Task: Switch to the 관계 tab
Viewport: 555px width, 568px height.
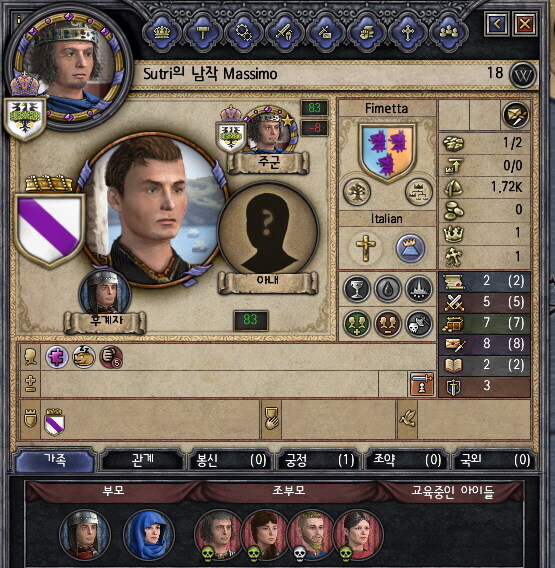Action: click(143, 460)
